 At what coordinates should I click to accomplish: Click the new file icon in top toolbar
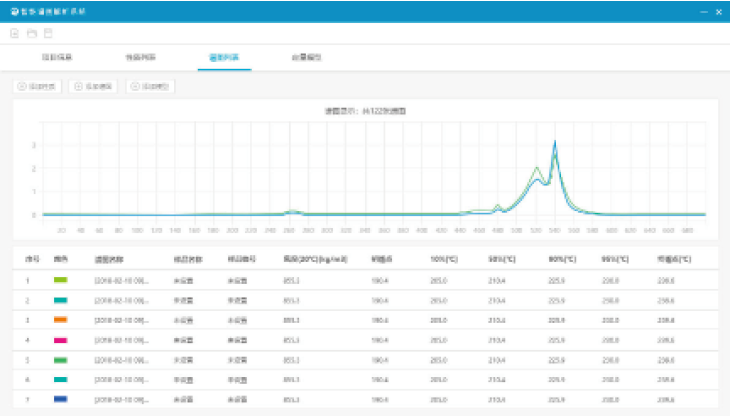pyautogui.click(x=14, y=33)
